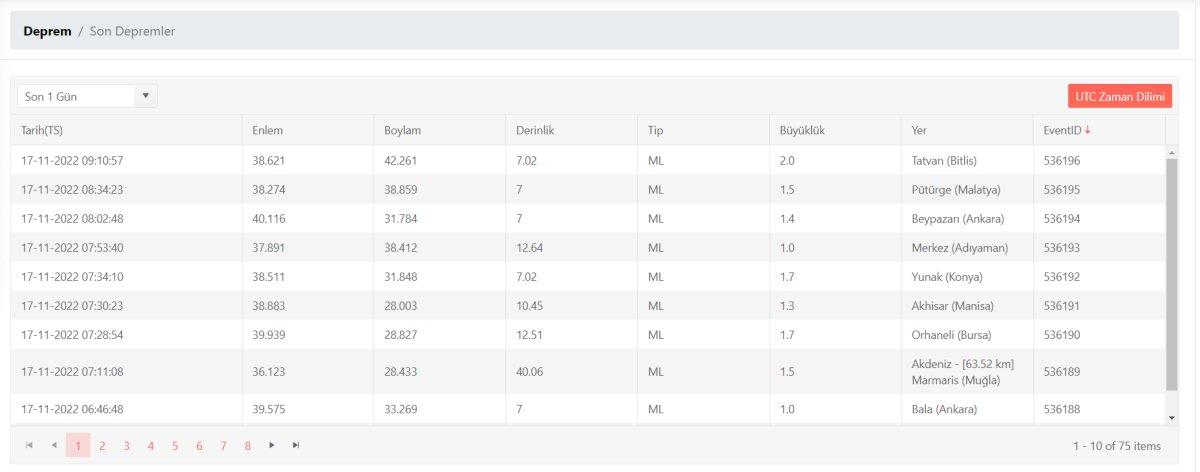The image size is (1200, 472).
Task: Click the Deprem breadcrumb link
Action: 47,31
